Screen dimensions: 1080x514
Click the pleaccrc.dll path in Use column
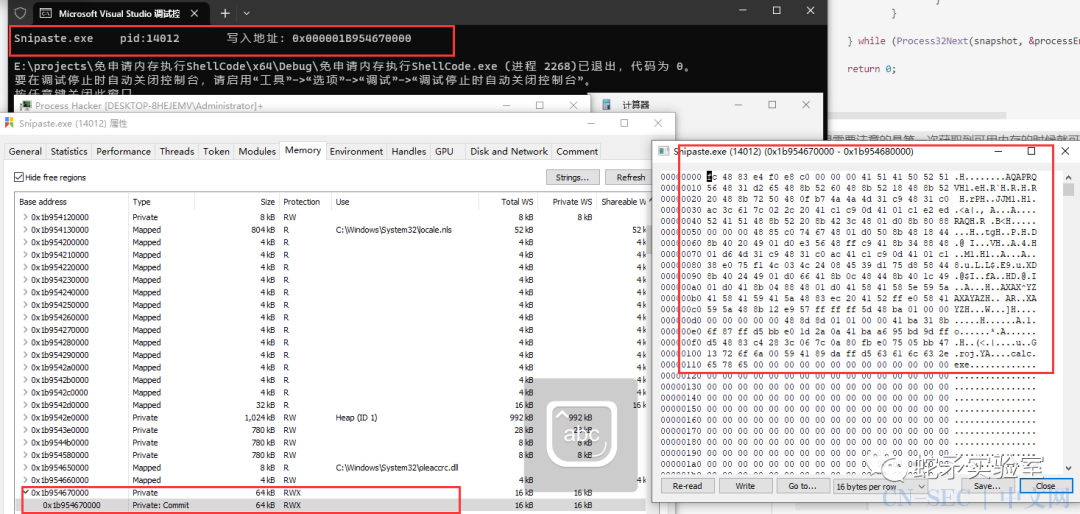397,467
